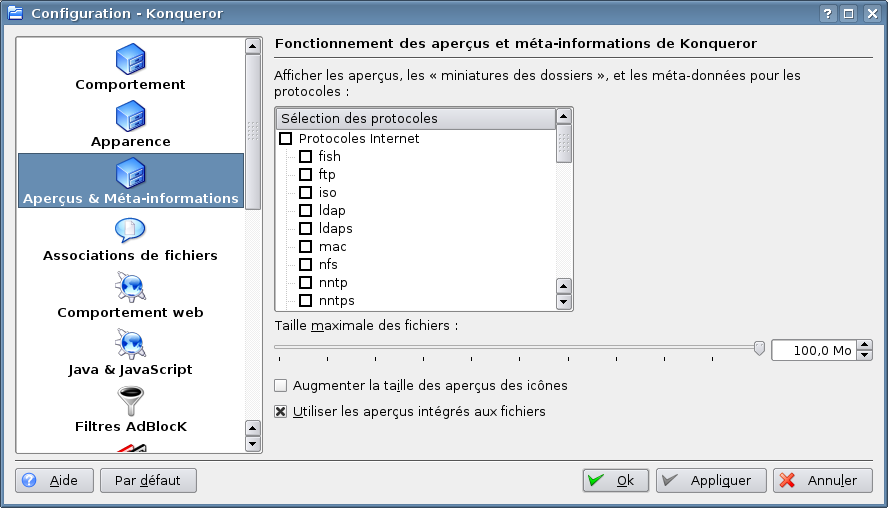Image resolution: width=888 pixels, height=508 pixels.
Task: Open the Associations de fichiers icon
Action: pos(130,231)
